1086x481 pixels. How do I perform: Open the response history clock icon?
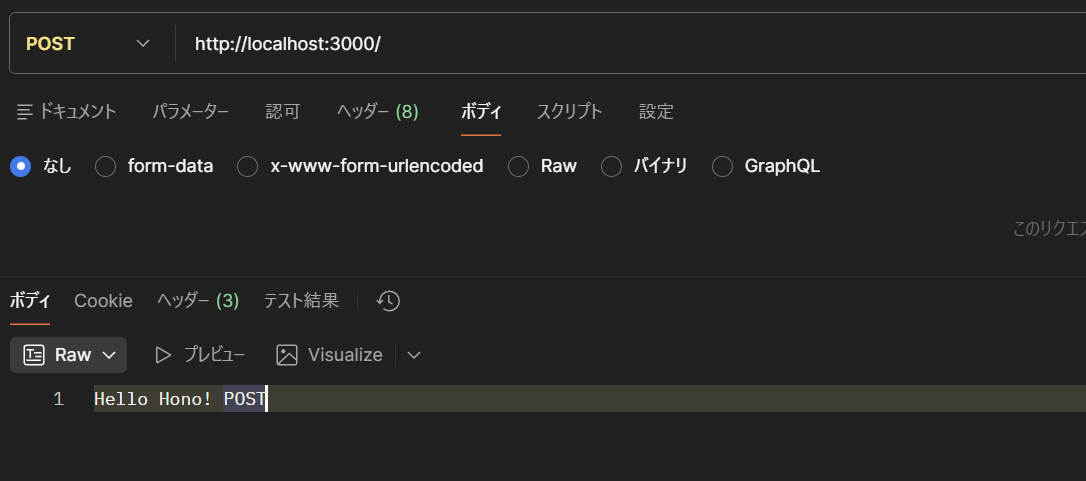pos(388,301)
